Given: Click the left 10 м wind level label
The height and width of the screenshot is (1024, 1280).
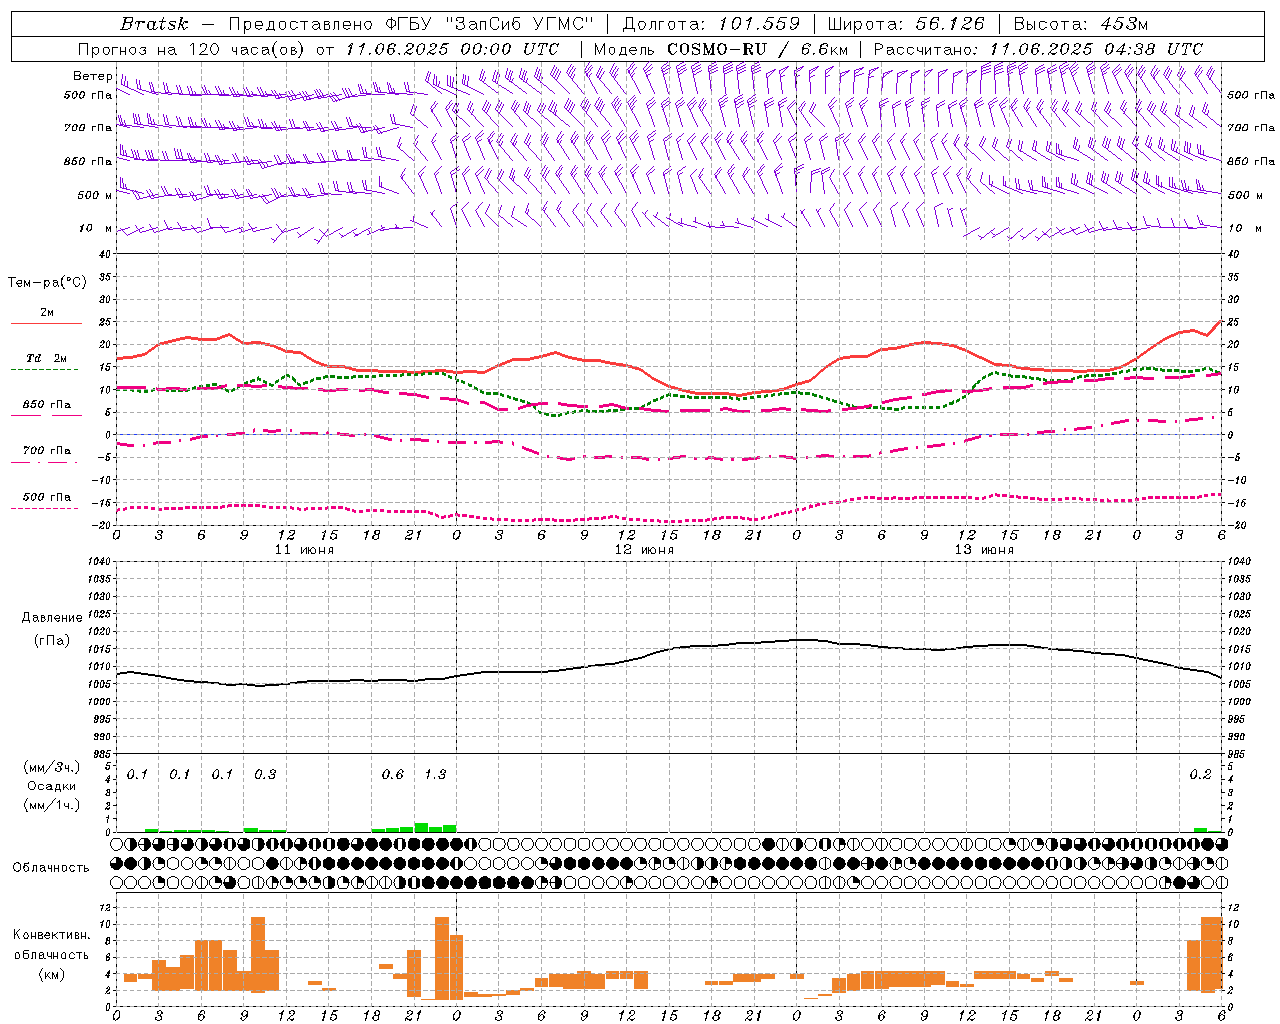Looking at the screenshot, I should (96, 228).
